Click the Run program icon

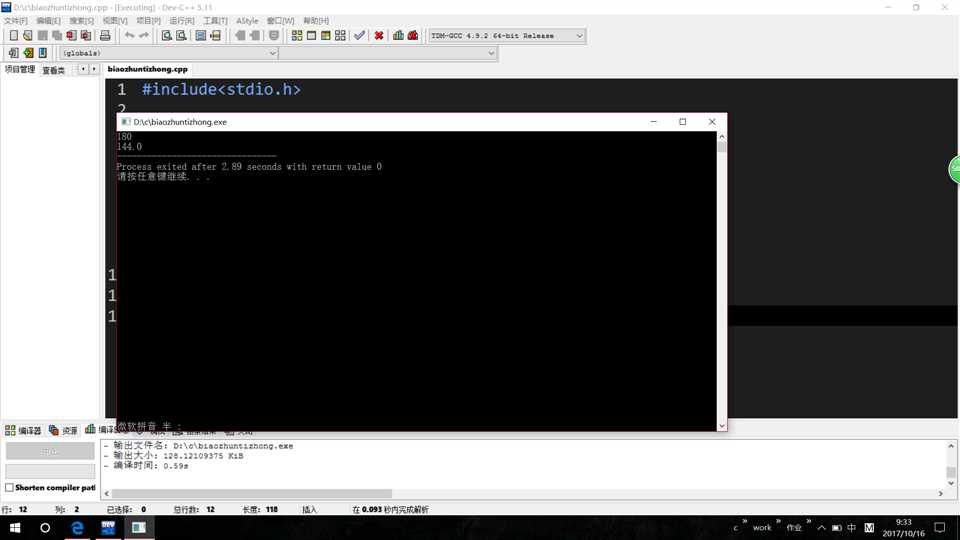point(312,36)
